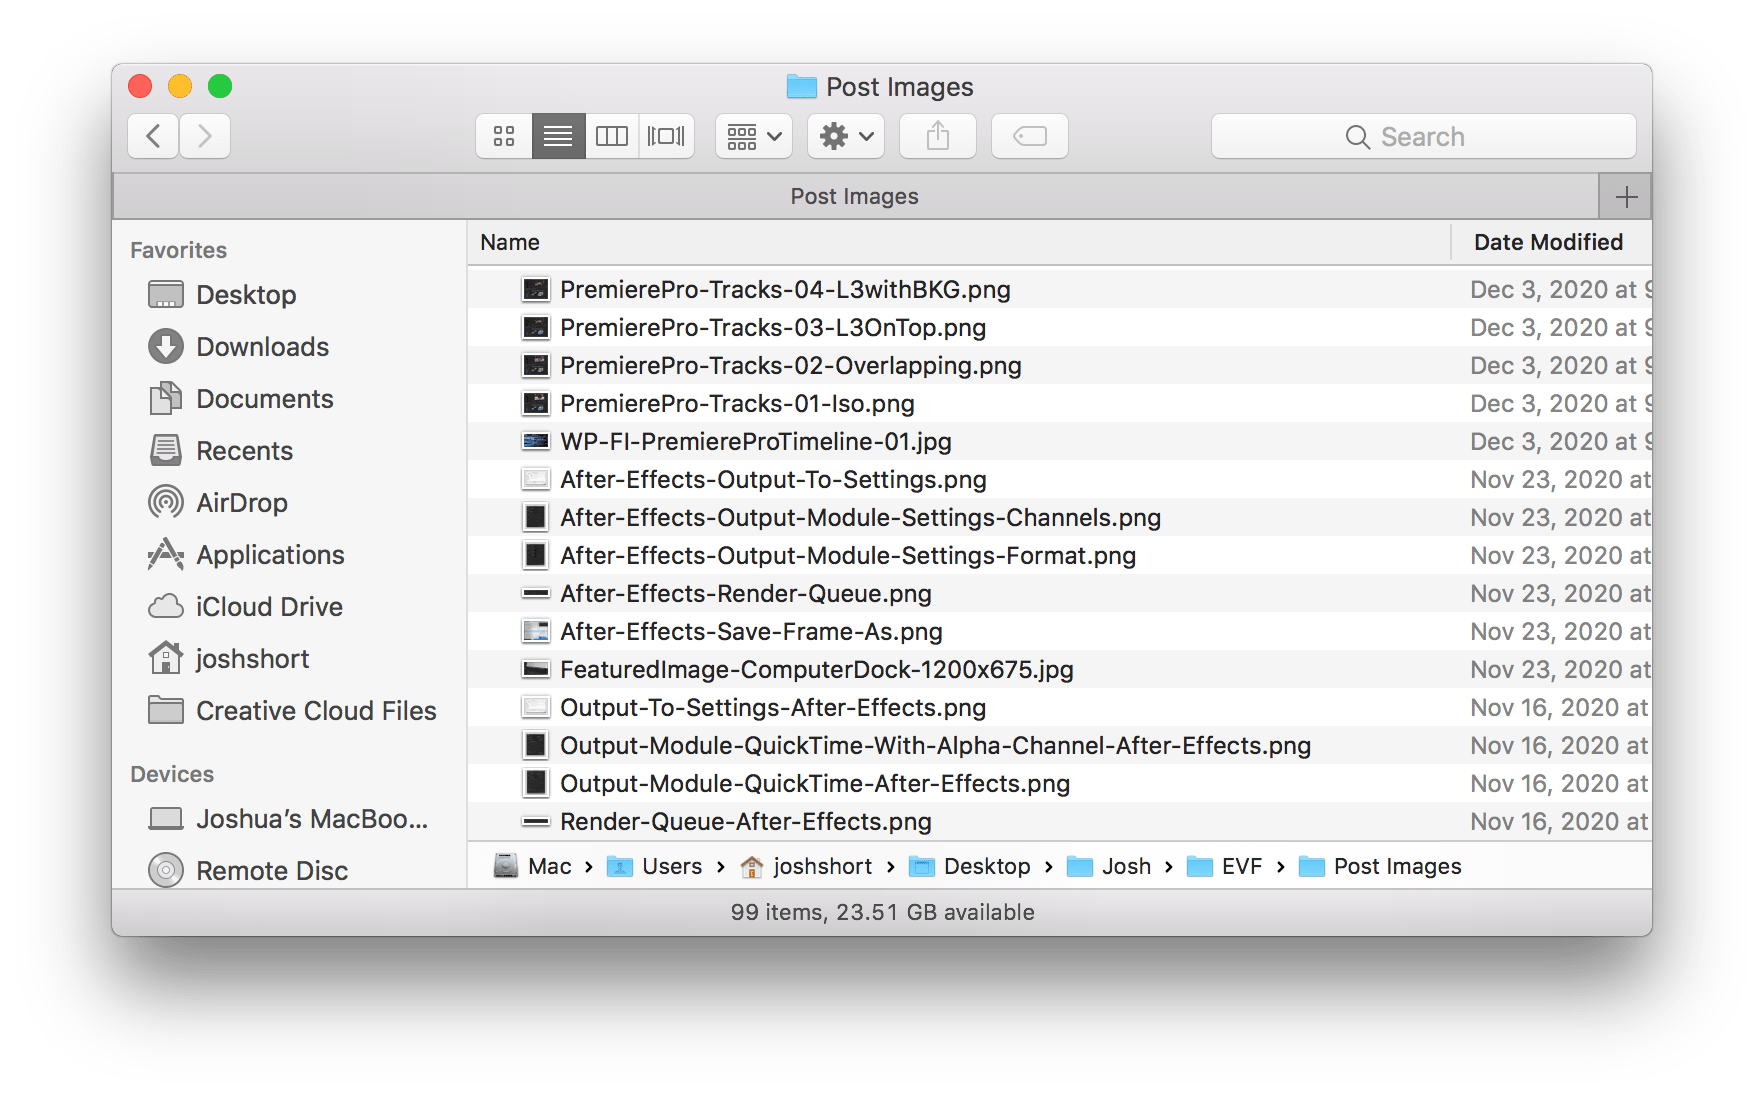Switch to list view

click(x=558, y=136)
